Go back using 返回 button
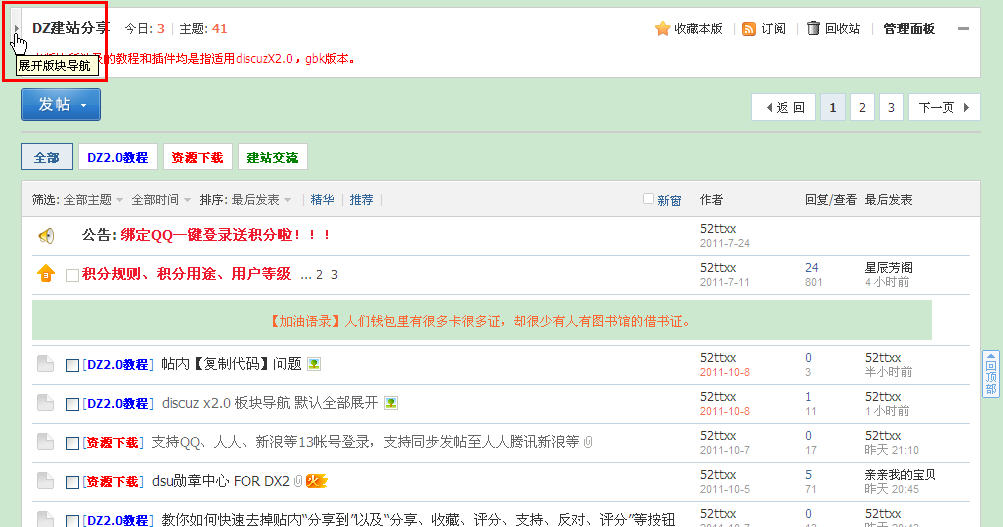 (x=784, y=107)
